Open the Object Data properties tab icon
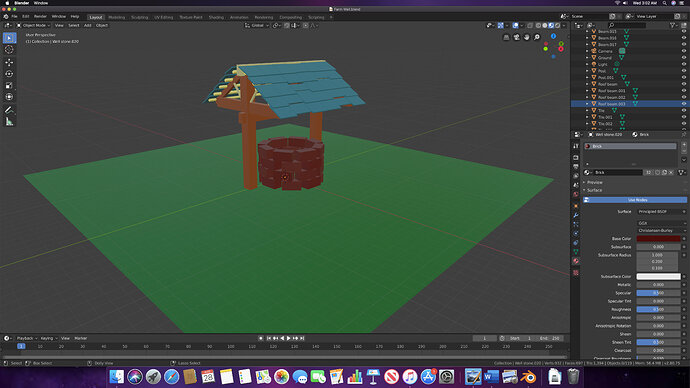Screen dimensions: 690x388 (576, 252)
